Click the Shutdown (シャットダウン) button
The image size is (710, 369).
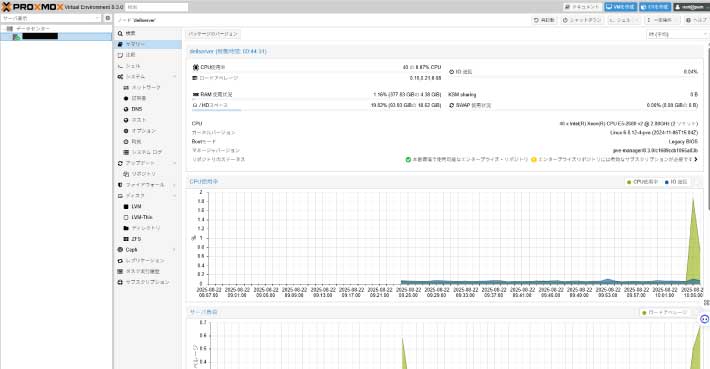(x=582, y=20)
